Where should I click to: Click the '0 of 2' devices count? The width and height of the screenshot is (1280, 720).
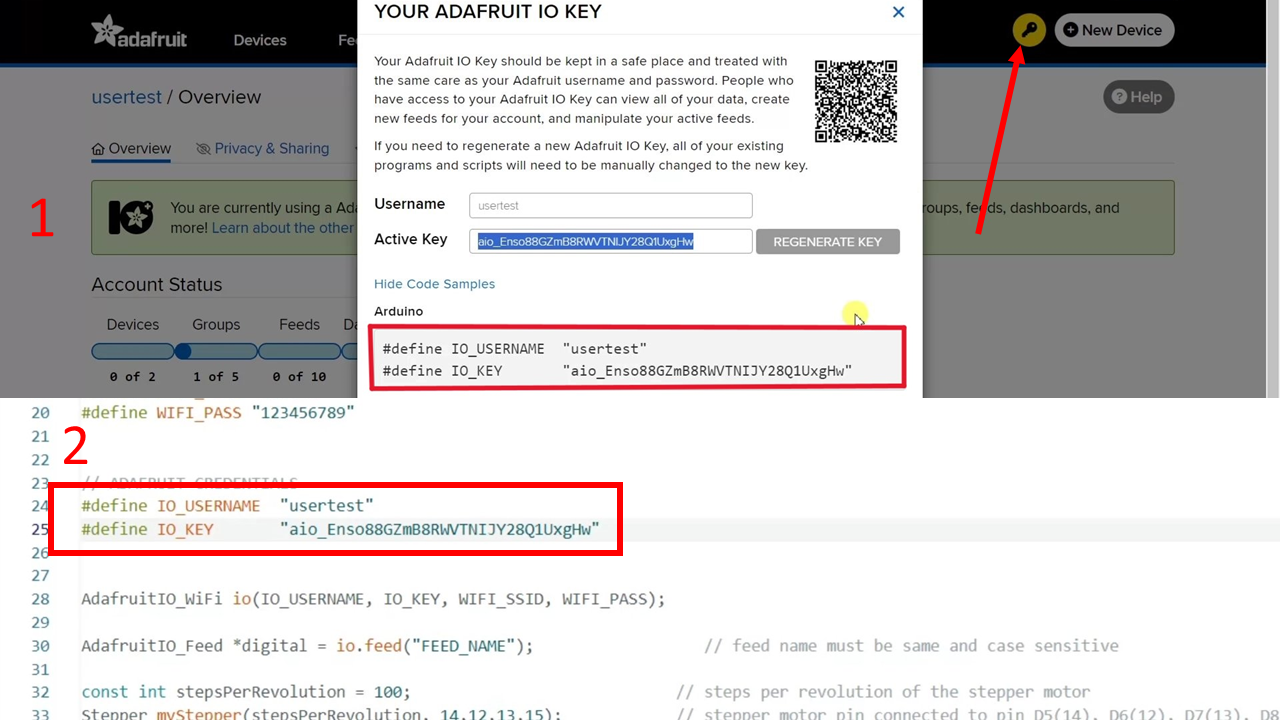pos(132,376)
